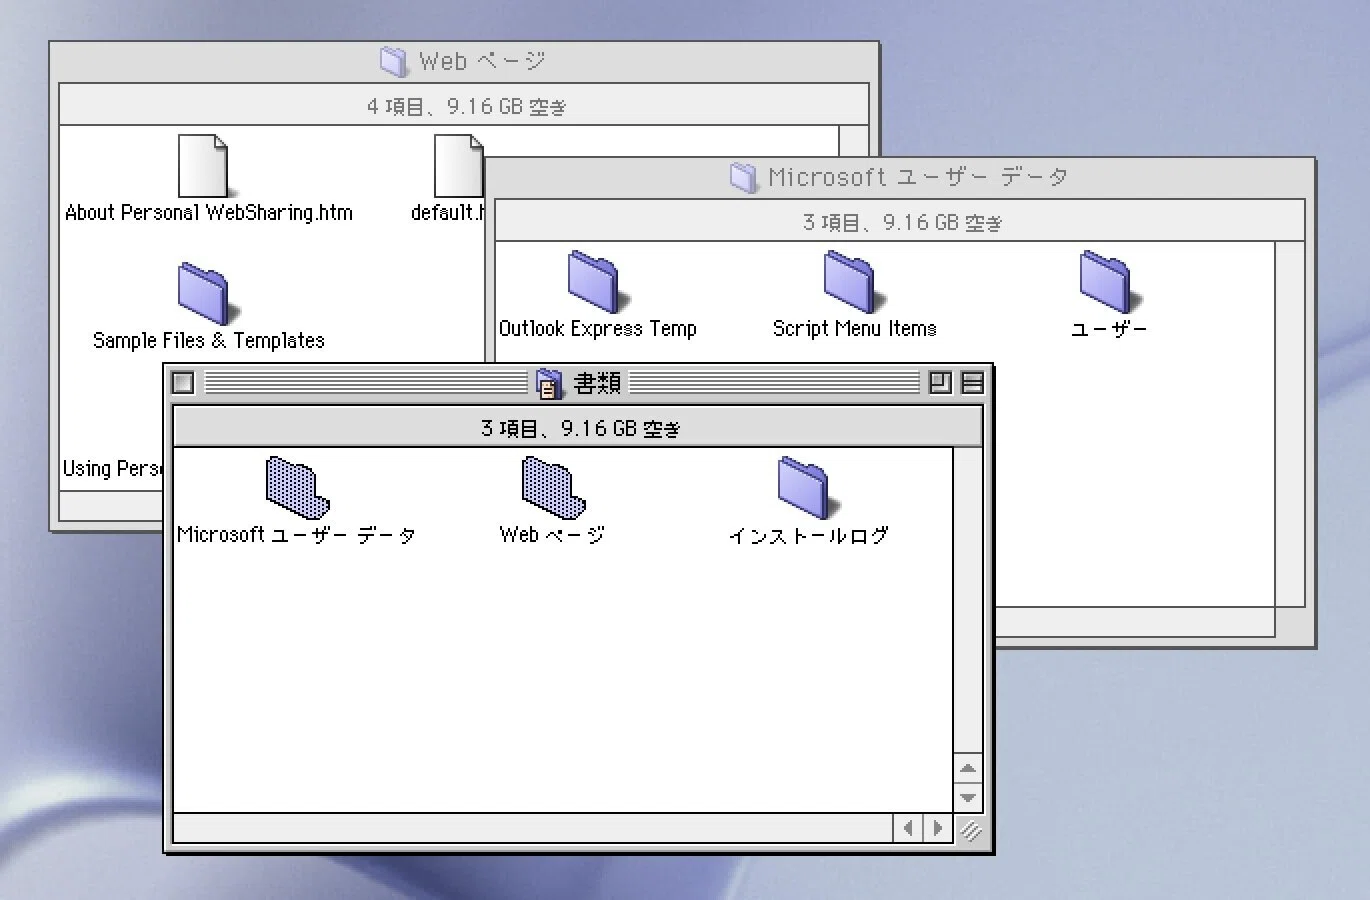Click the Web ページ label in 書類 window
Viewport: 1370px width, 900px height.
coord(552,535)
